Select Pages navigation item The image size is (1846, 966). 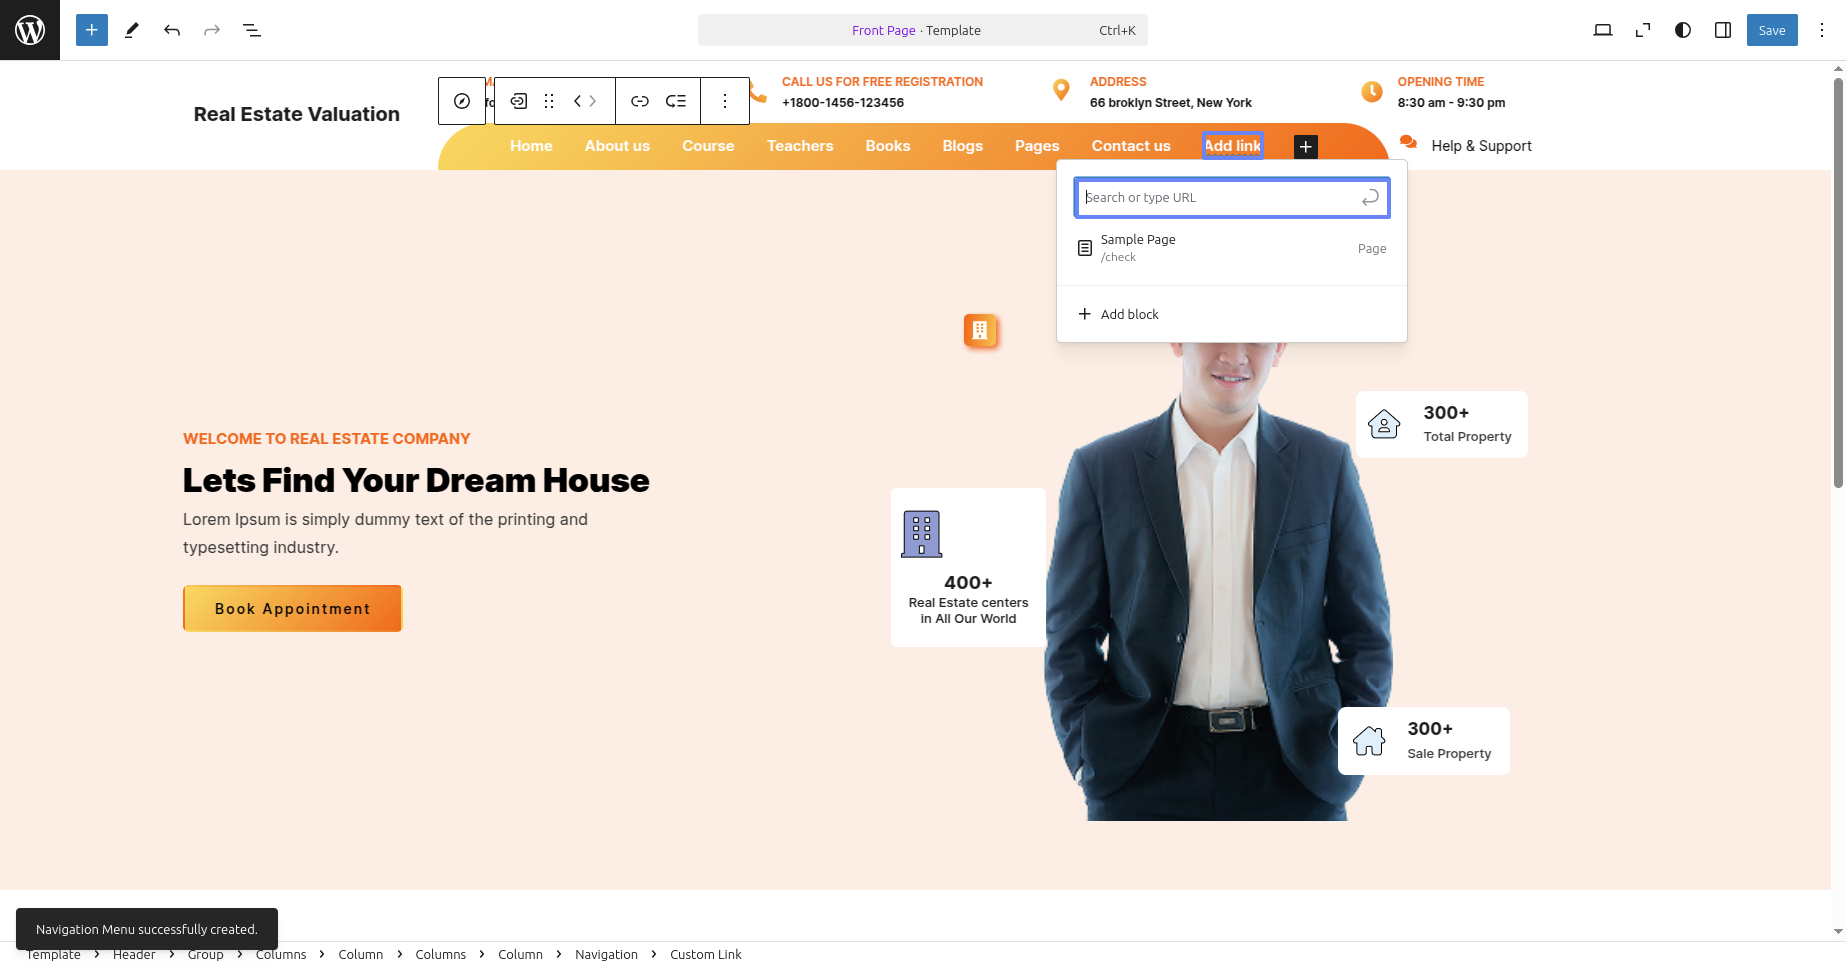pyautogui.click(x=1037, y=146)
